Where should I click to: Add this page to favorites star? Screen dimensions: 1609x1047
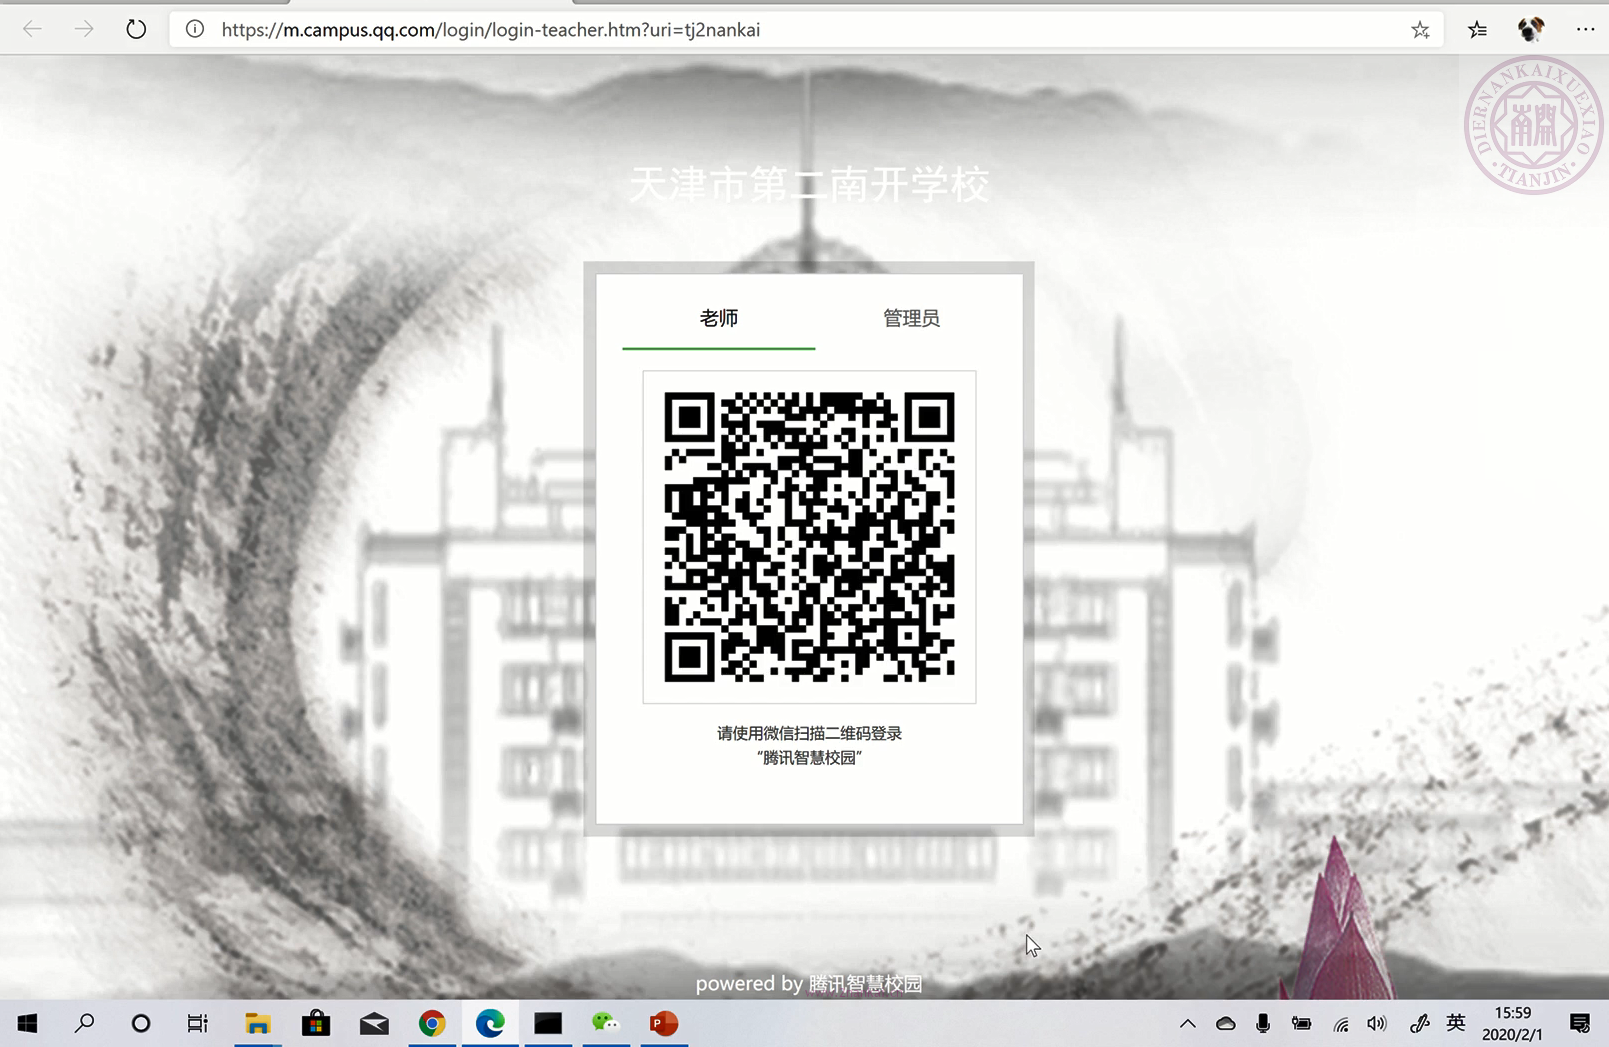[1420, 30]
